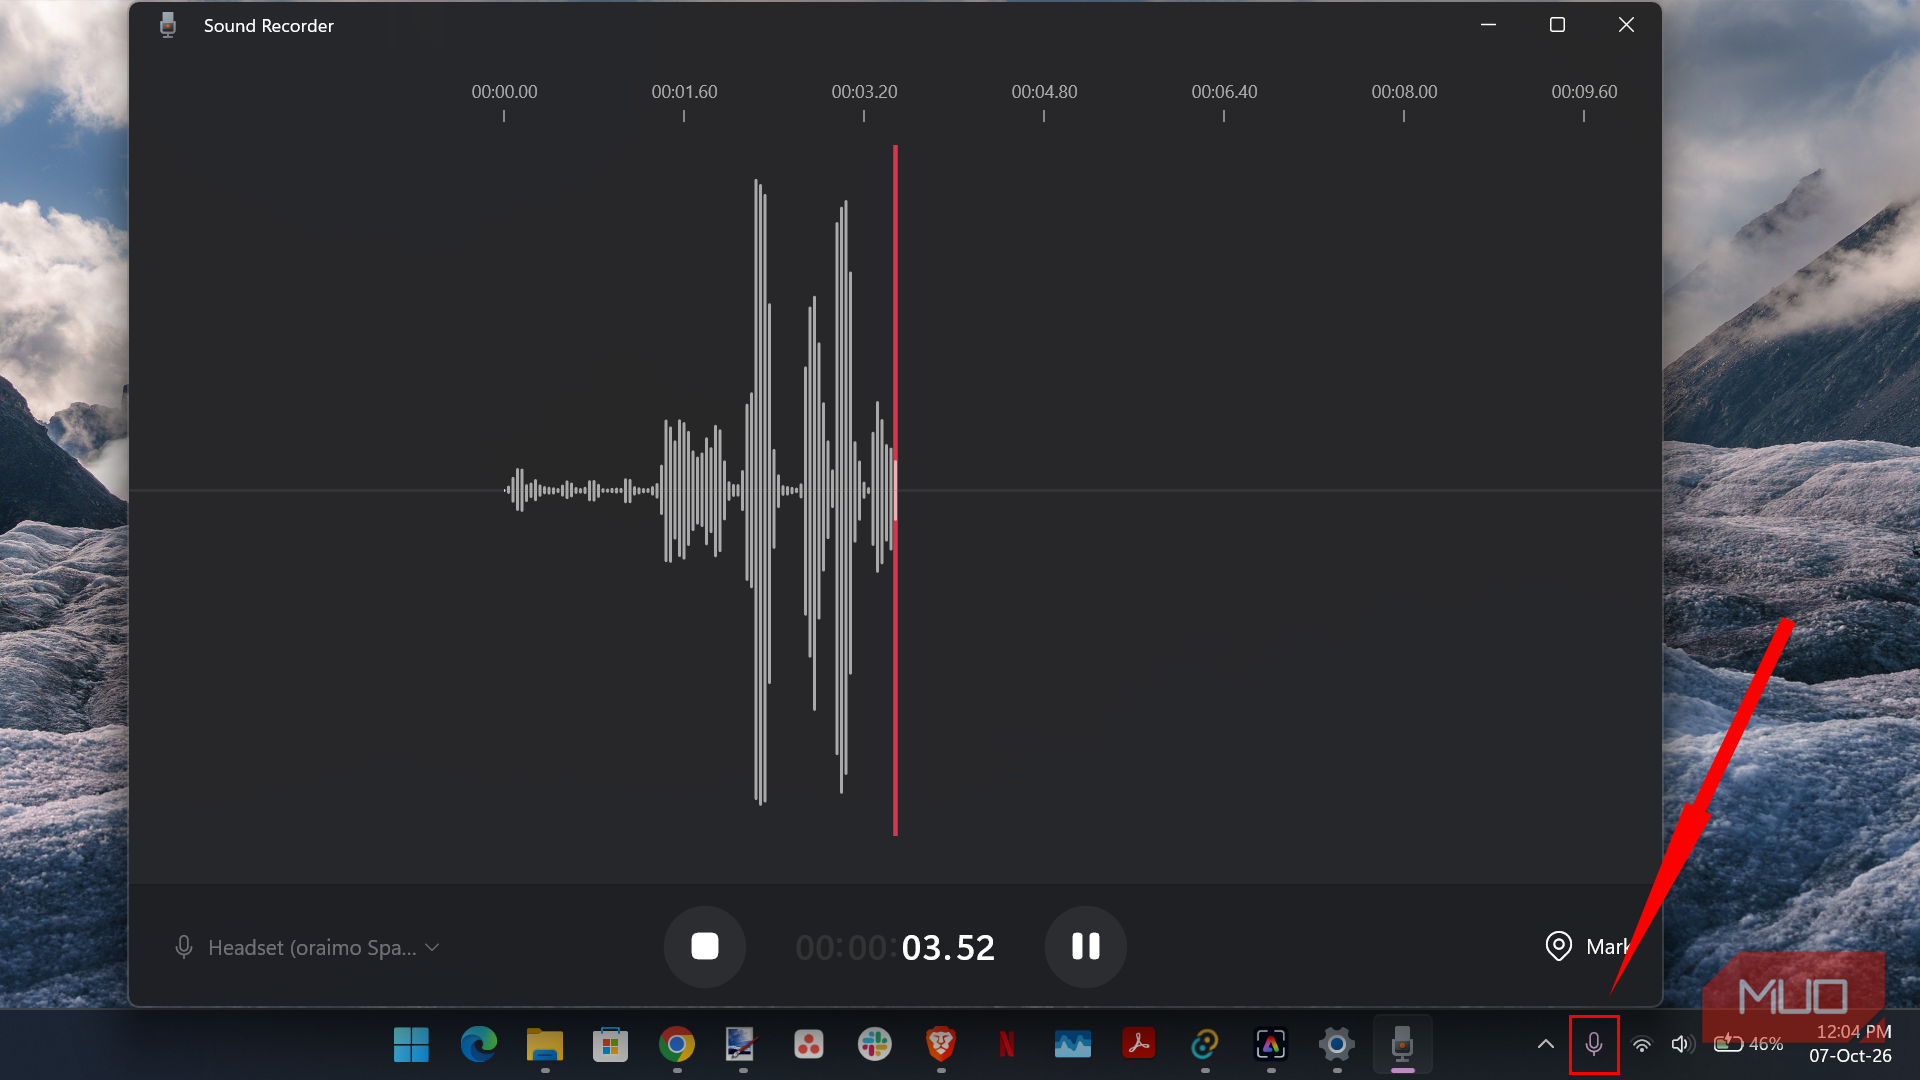Viewport: 1920px width, 1080px height.
Task: Open Netflix from the taskbar
Action: 1006,1045
